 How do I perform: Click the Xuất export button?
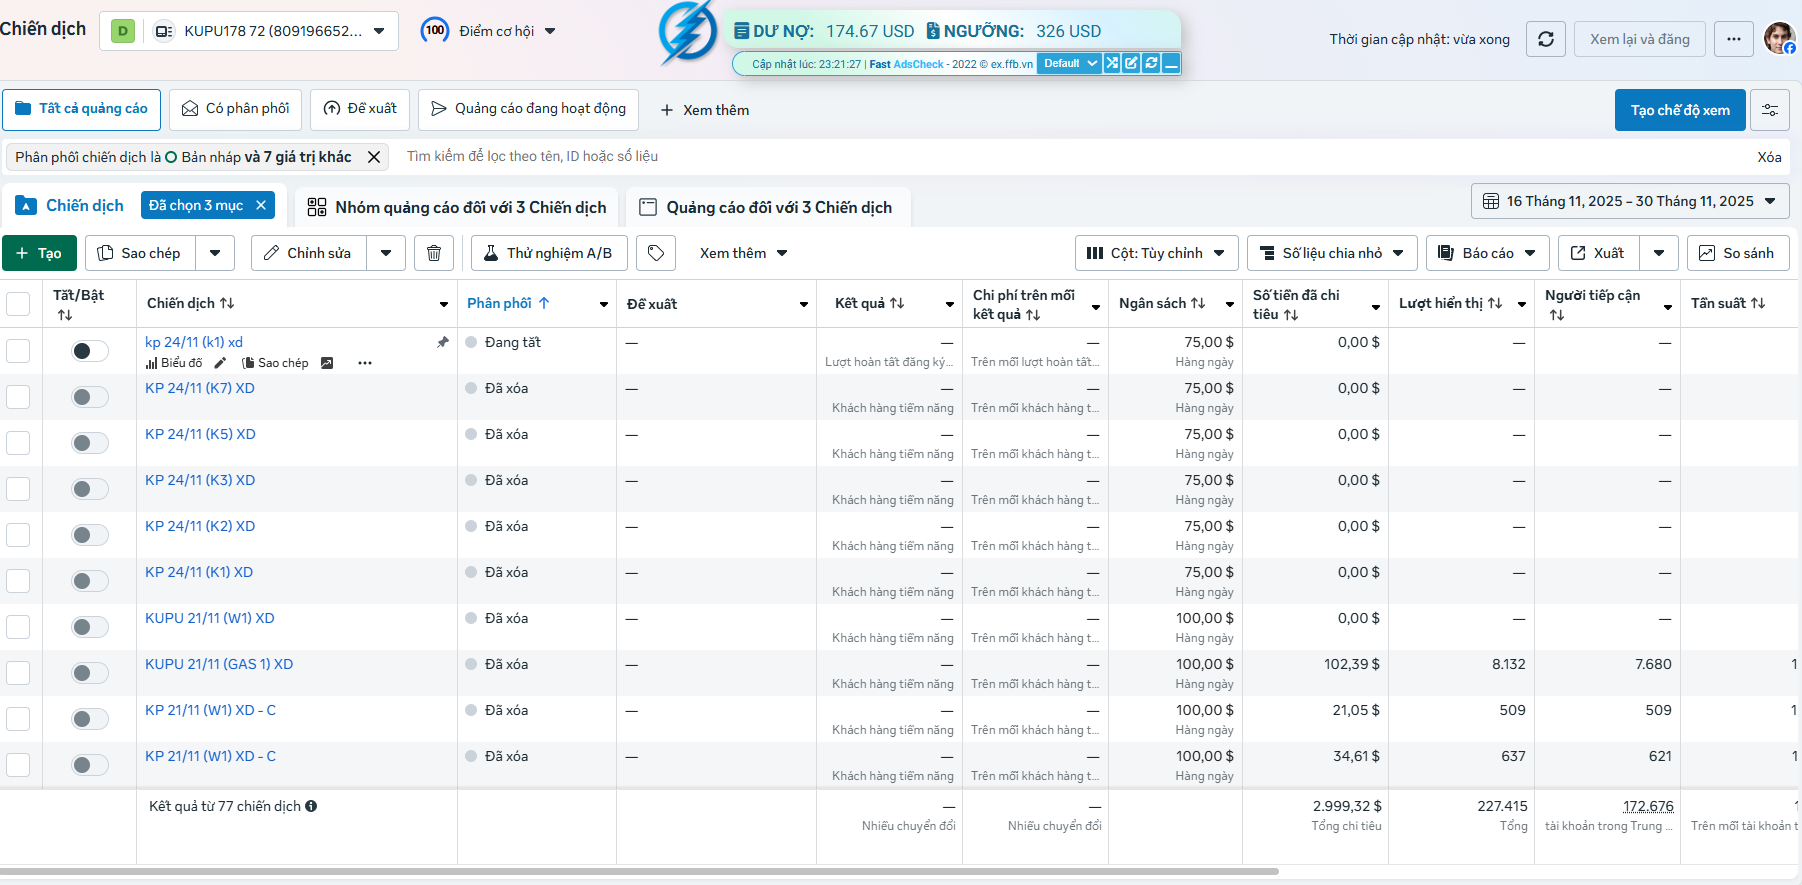[x=1598, y=253]
